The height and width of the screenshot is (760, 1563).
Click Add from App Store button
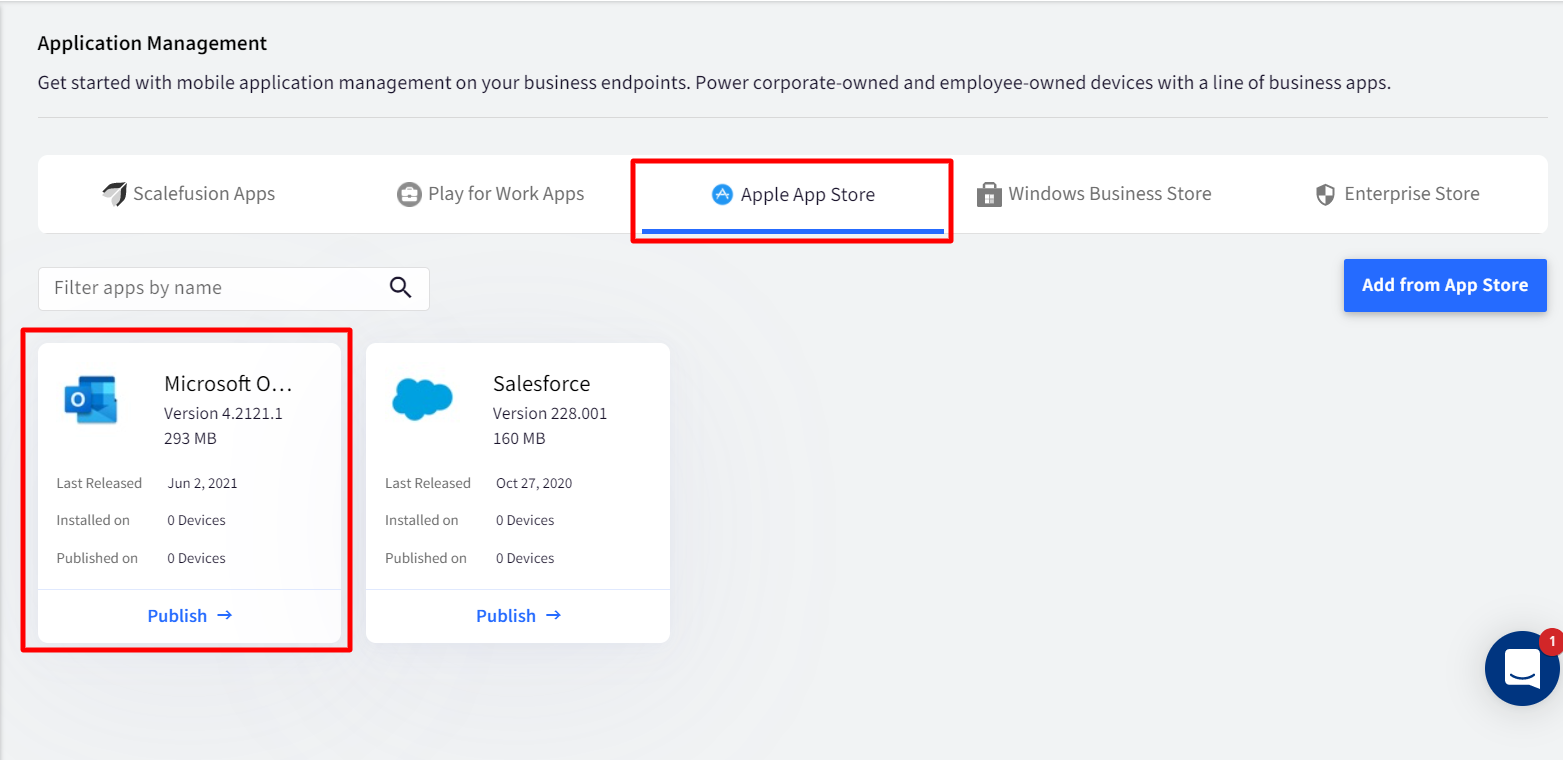[1445, 285]
